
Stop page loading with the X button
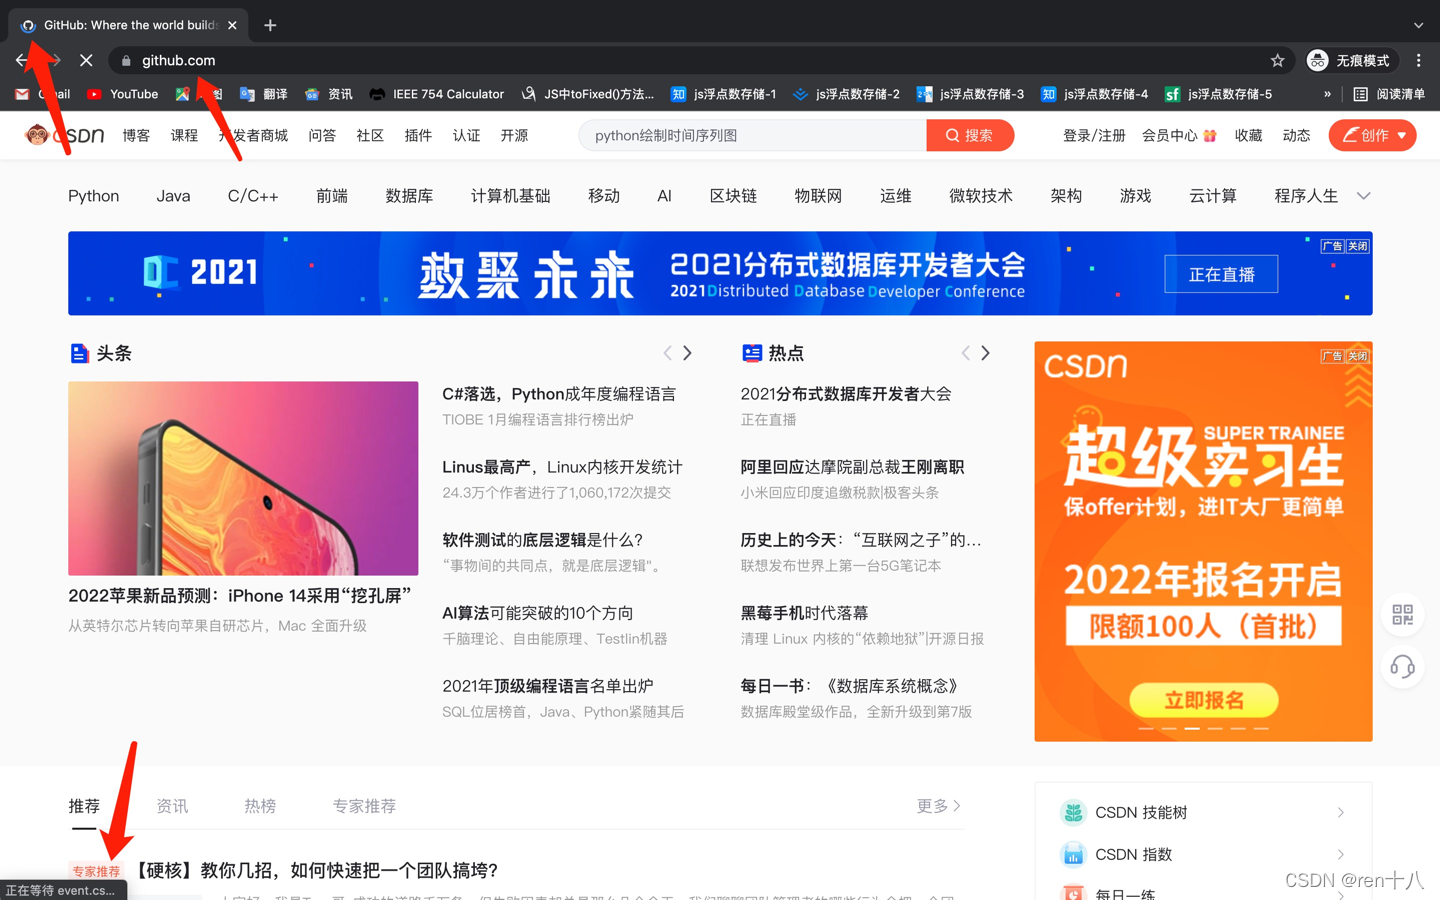(x=86, y=61)
